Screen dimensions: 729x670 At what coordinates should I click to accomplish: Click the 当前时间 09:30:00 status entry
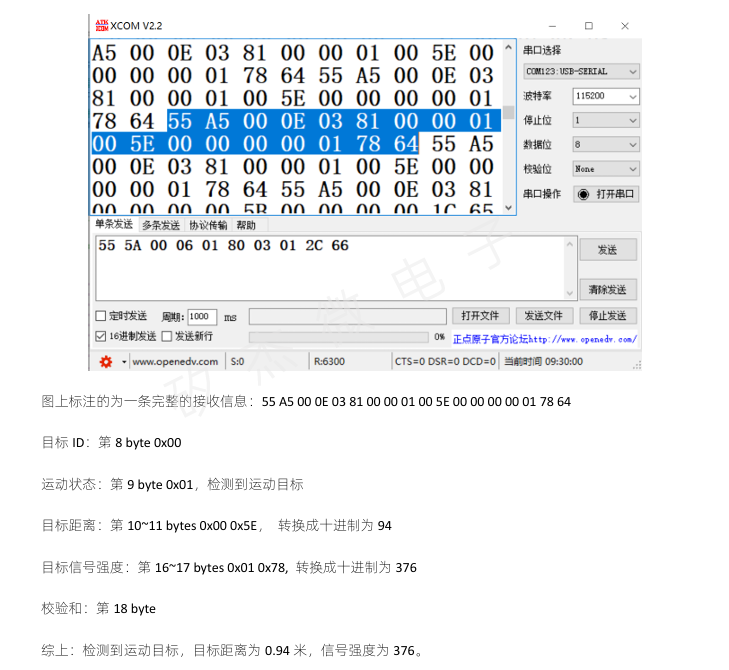click(x=543, y=362)
